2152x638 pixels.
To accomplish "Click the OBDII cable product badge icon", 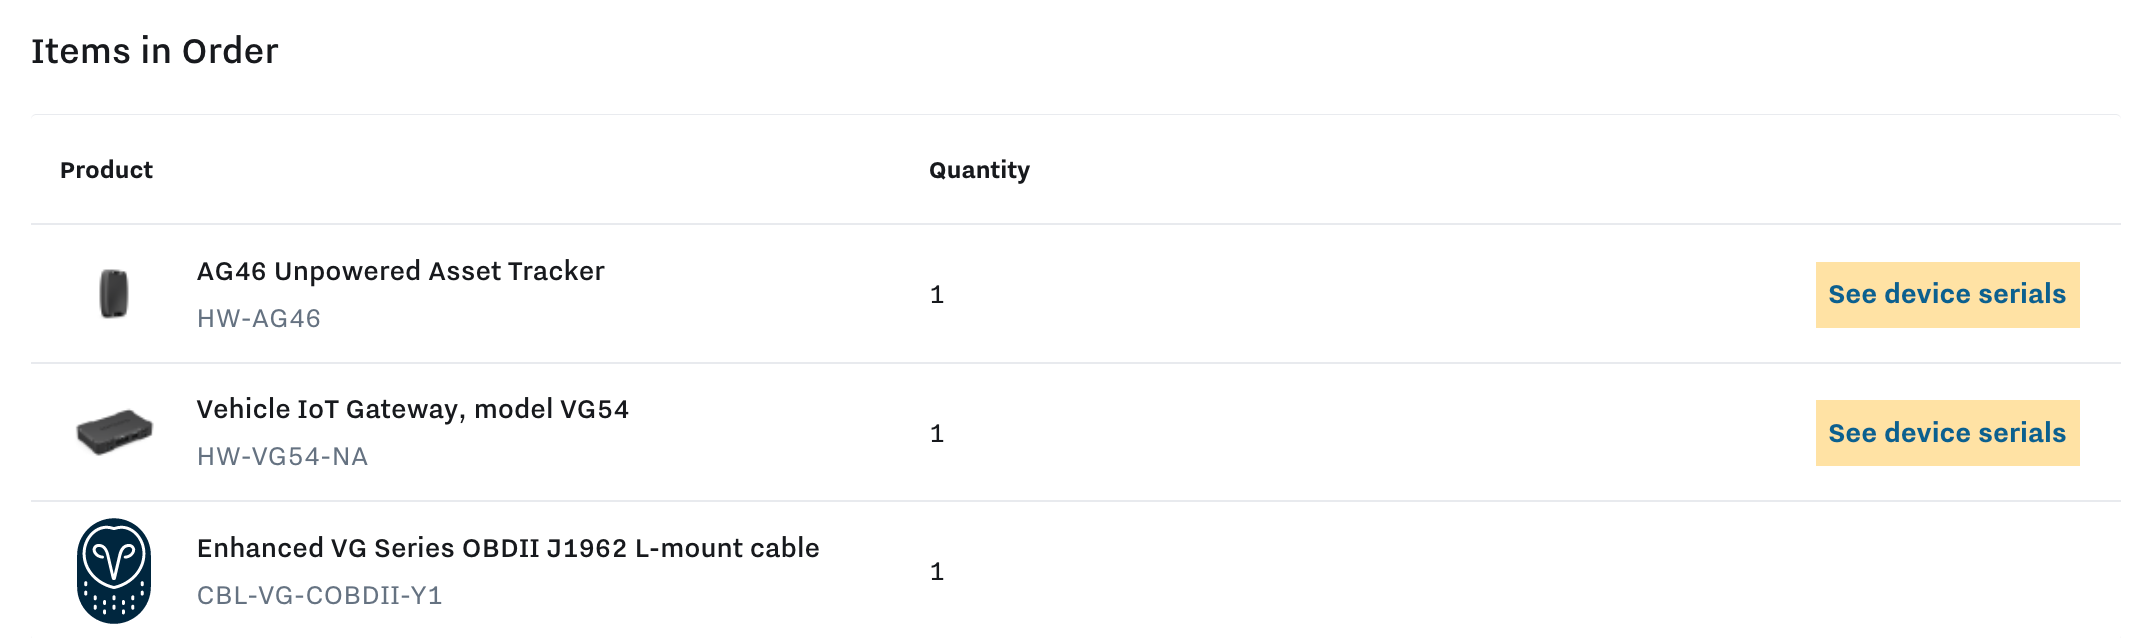I will (113, 570).
